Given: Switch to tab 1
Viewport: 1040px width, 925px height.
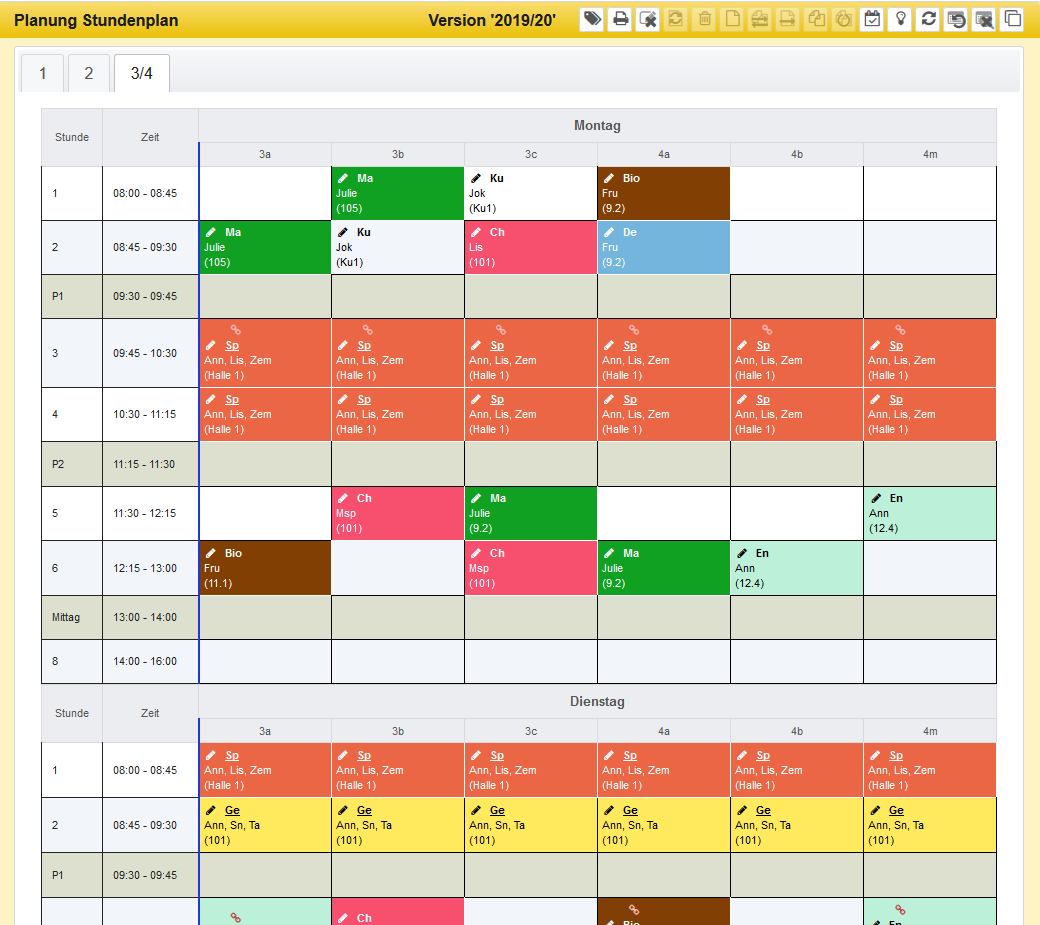Looking at the screenshot, I should (43, 74).
